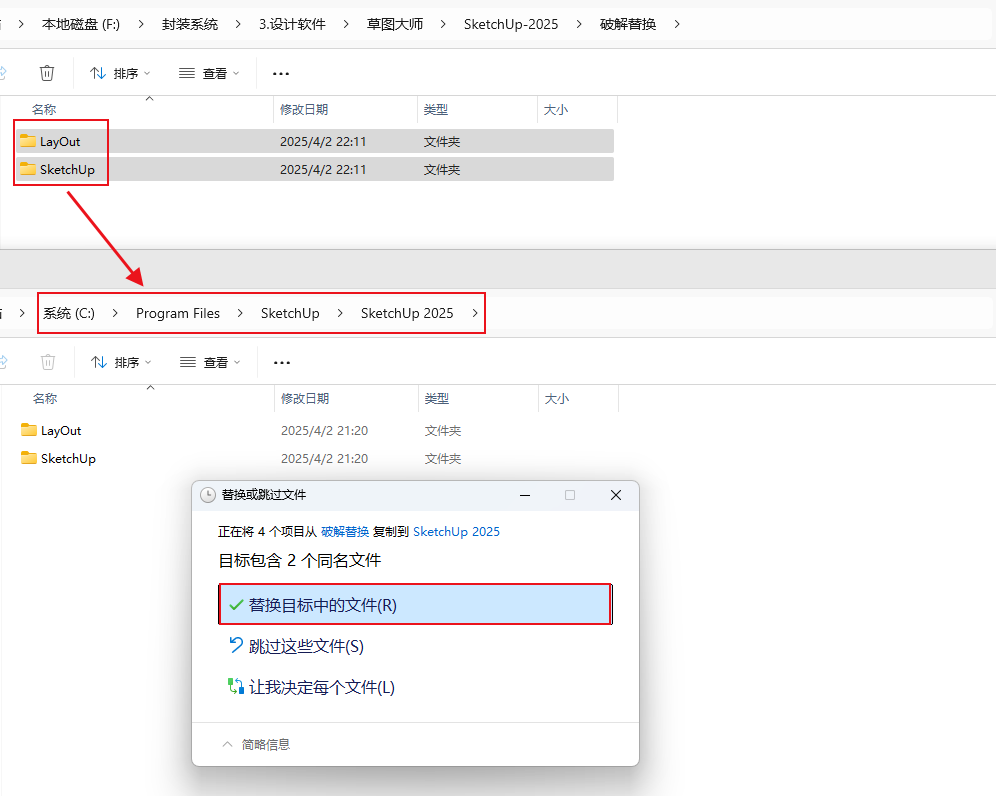Sort by 大小 column in the 破解替换 window
The image size is (996, 796).
556,109
